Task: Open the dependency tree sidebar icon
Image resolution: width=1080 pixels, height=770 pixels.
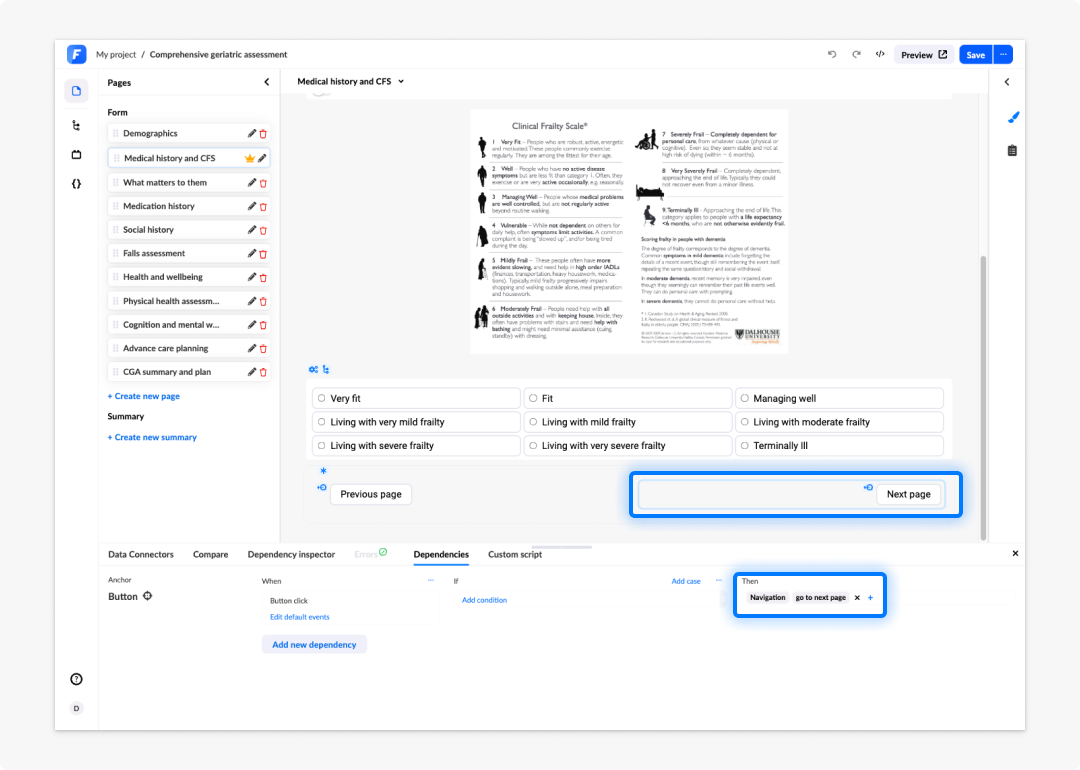Action: tap(76, 125)
